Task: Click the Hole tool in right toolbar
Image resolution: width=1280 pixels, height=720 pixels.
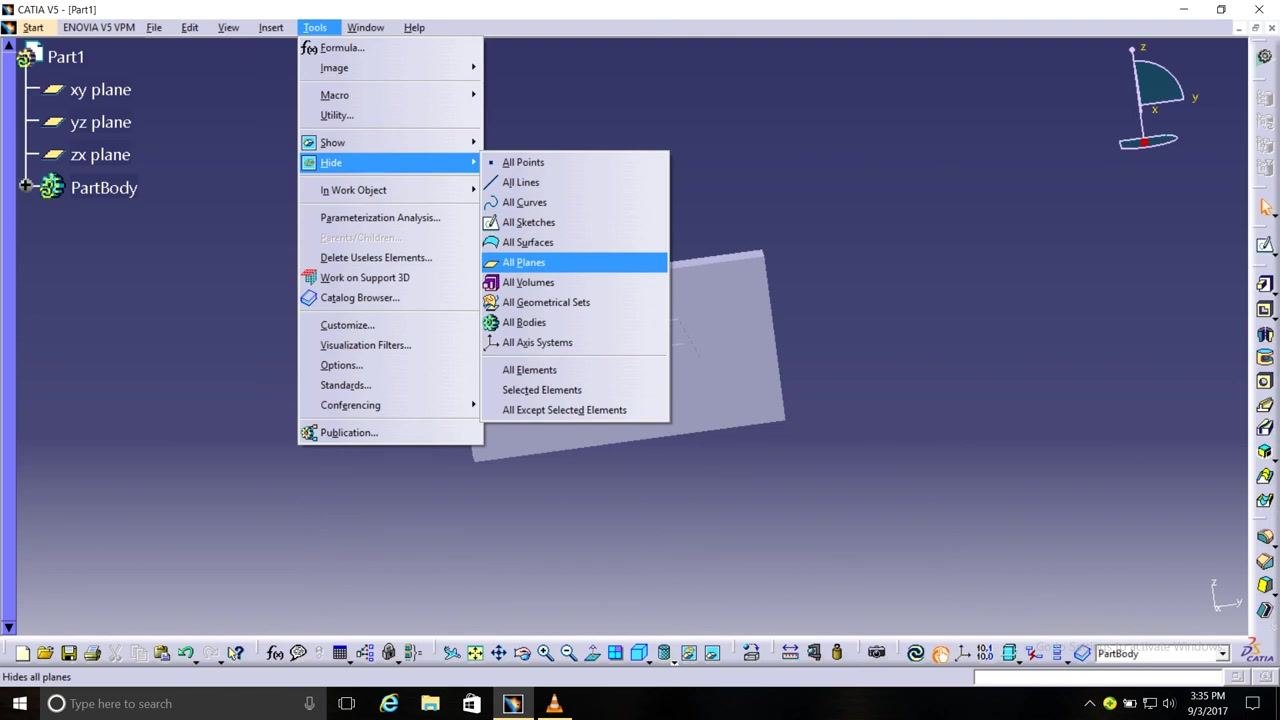Action: click(1265, 381)
